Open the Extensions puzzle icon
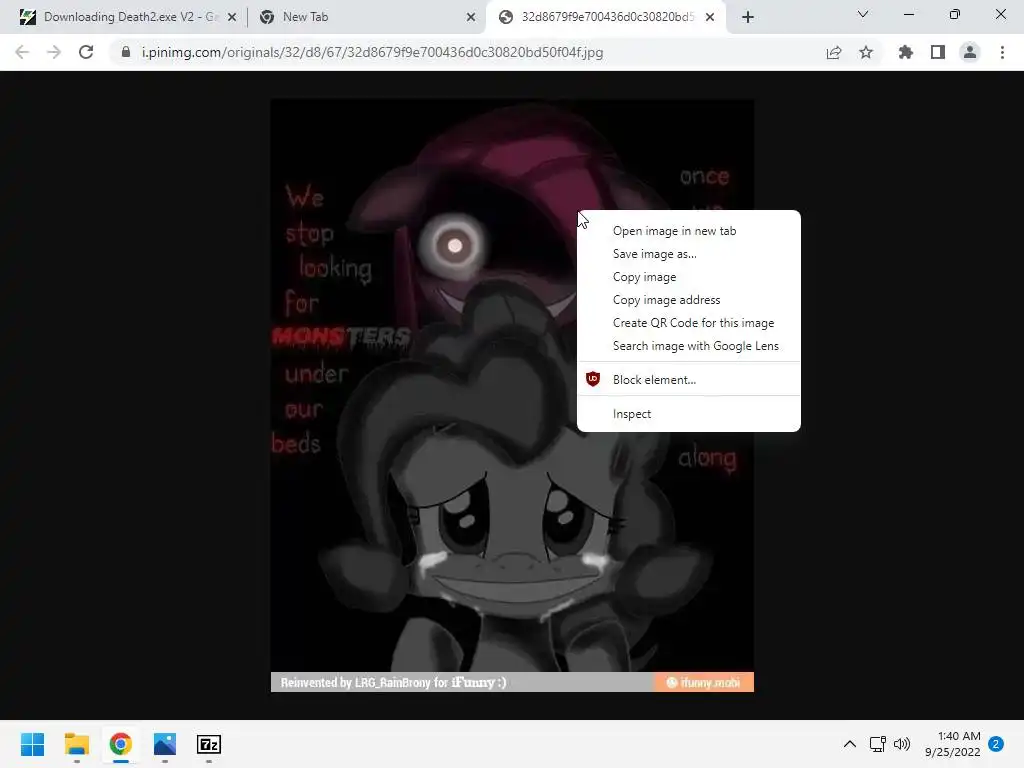This screenshot has height=768, width=1024. (x=906, y=52)
